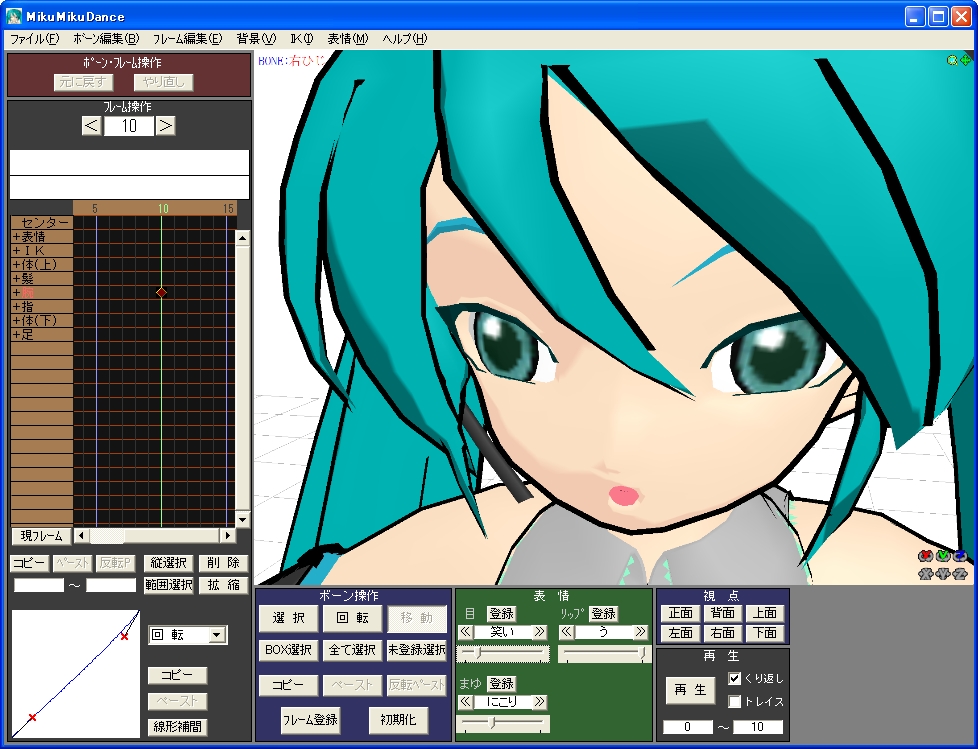Click the 回転 bone rotate button

[352, 618]
